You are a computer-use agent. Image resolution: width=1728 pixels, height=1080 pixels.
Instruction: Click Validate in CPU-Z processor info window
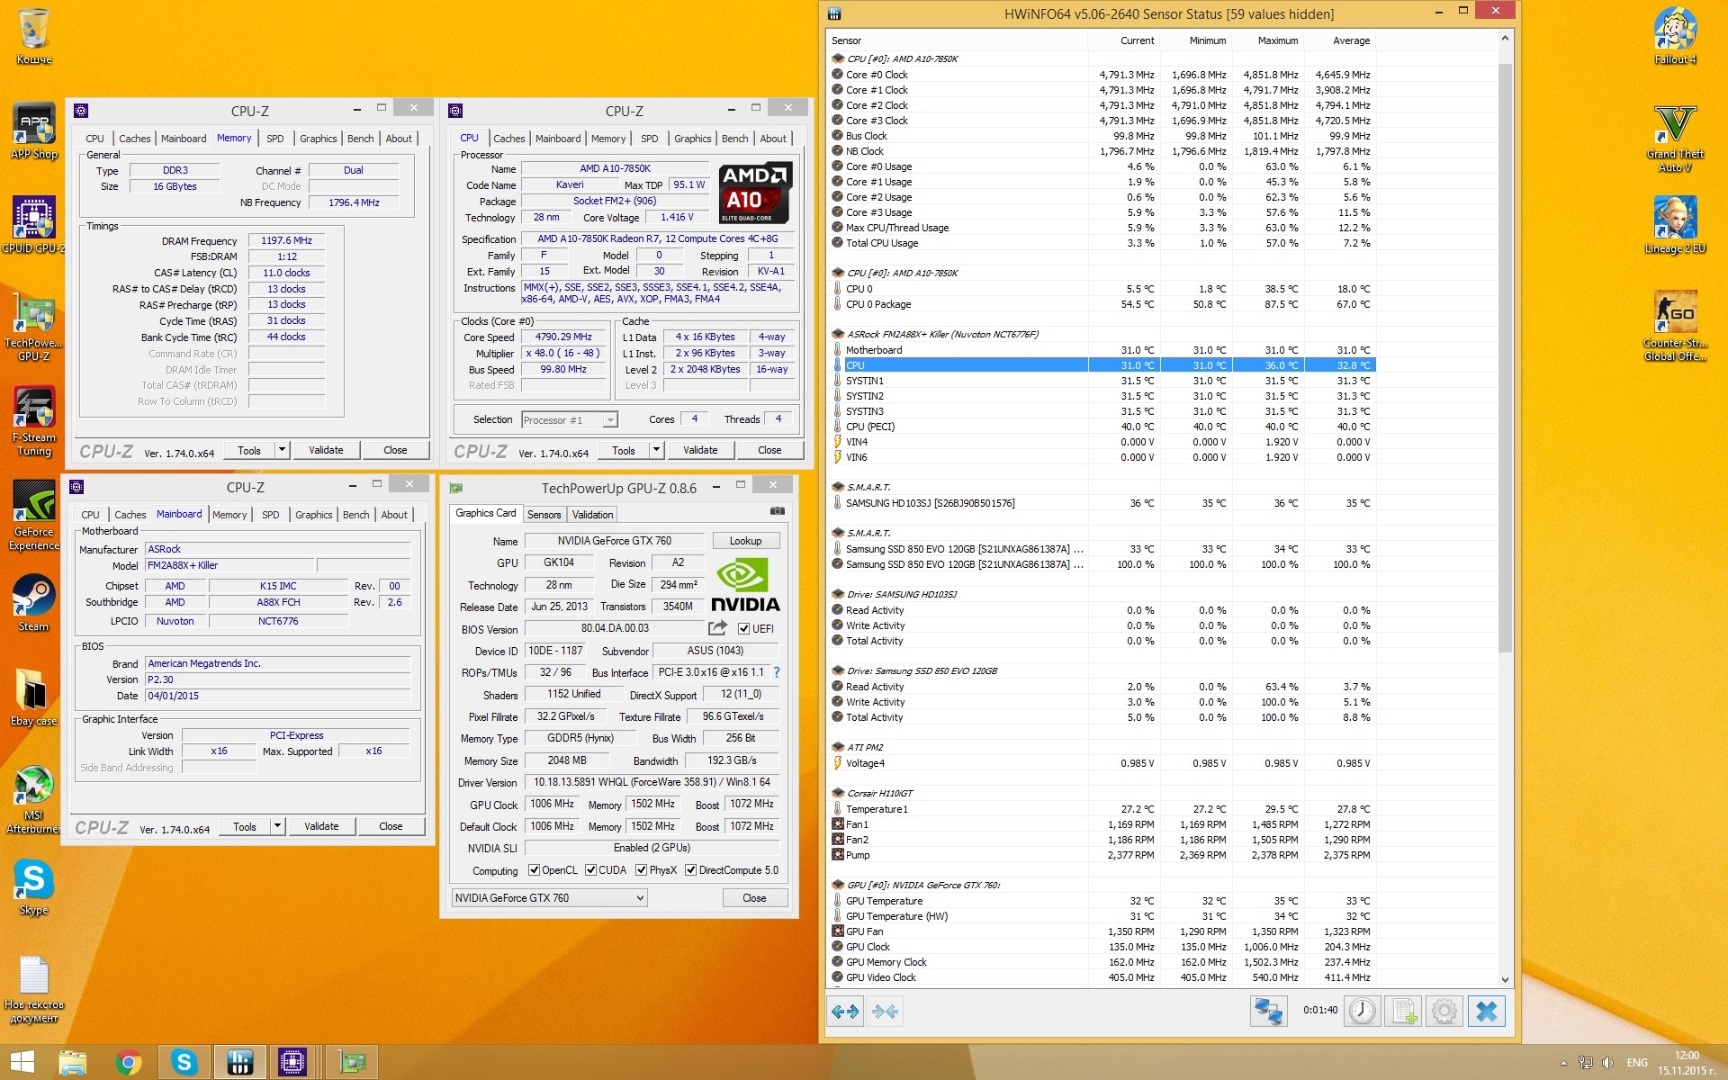[x=701, y=450]
